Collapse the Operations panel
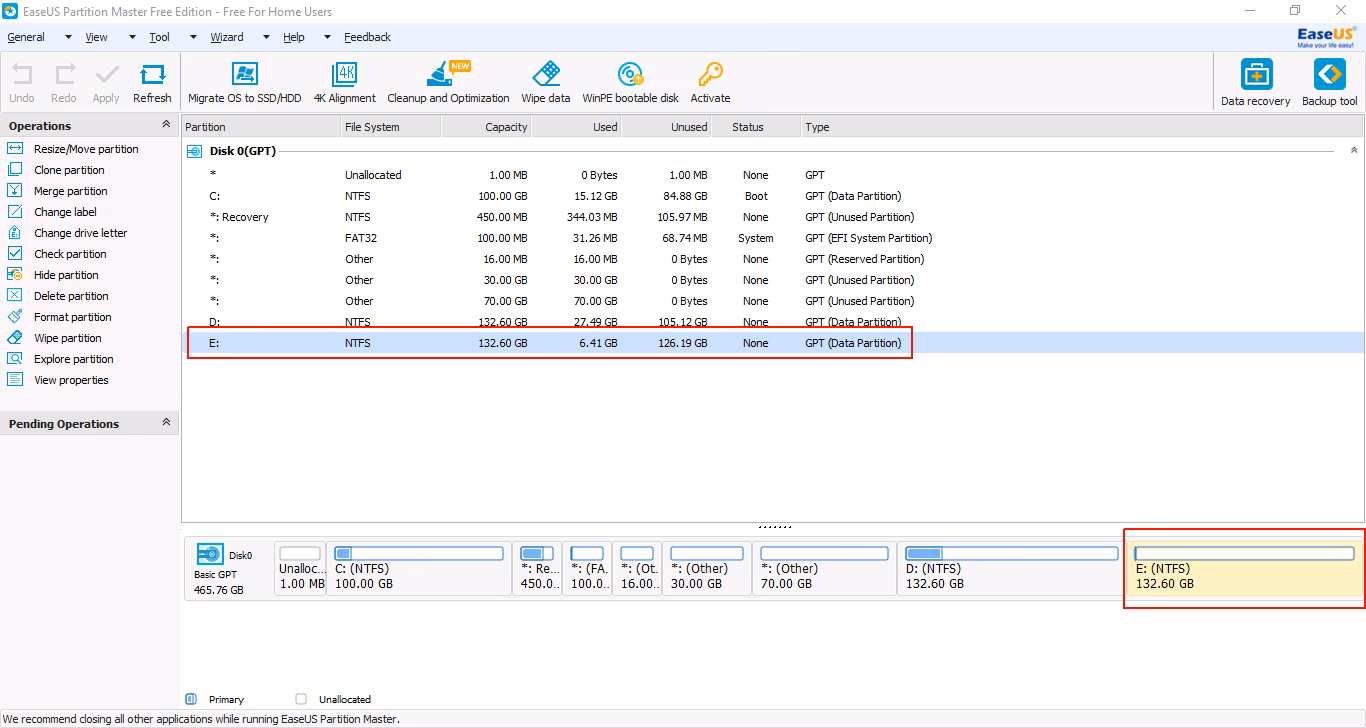 [x=166, y=125]
